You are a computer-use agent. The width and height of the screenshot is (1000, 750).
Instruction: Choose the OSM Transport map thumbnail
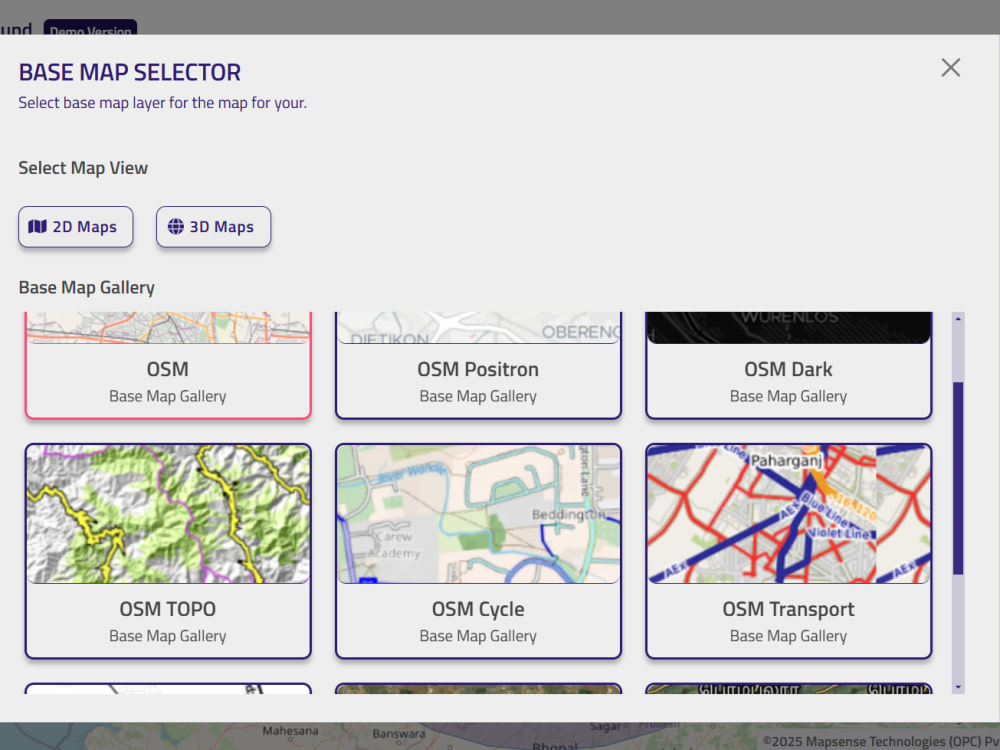pyautogui.click(x=788, y=514)
